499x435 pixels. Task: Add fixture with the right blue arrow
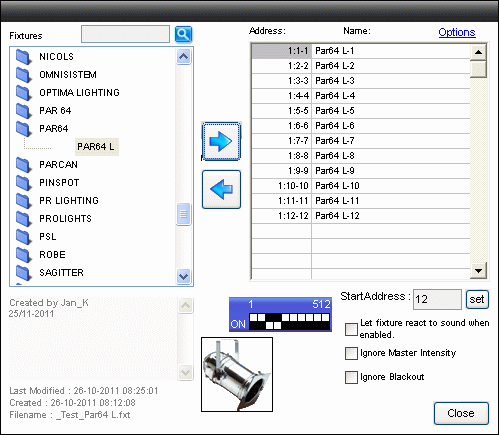click(221, 141)
